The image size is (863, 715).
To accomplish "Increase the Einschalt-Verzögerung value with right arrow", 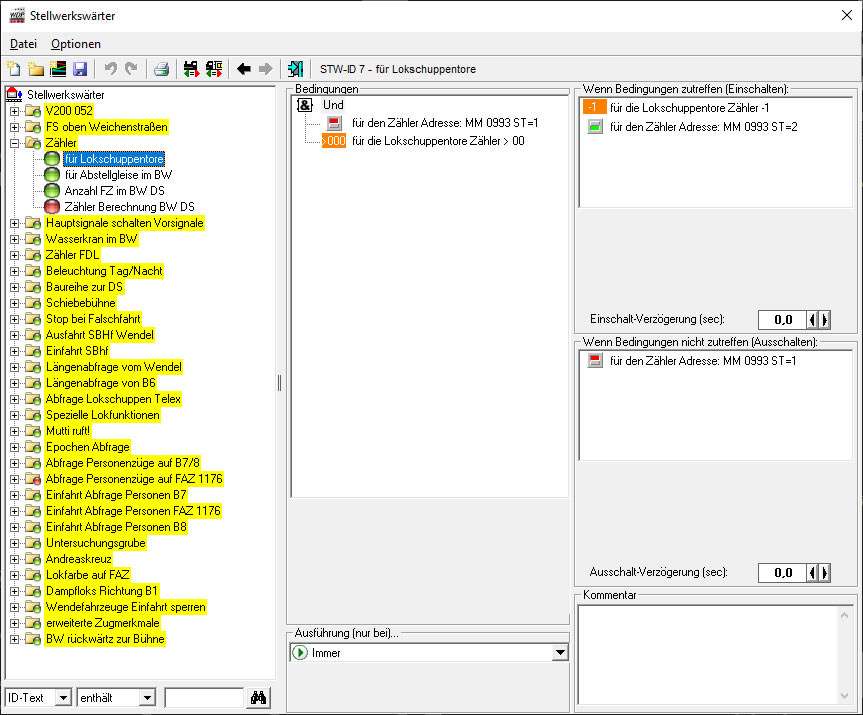I will coord(826,320).
